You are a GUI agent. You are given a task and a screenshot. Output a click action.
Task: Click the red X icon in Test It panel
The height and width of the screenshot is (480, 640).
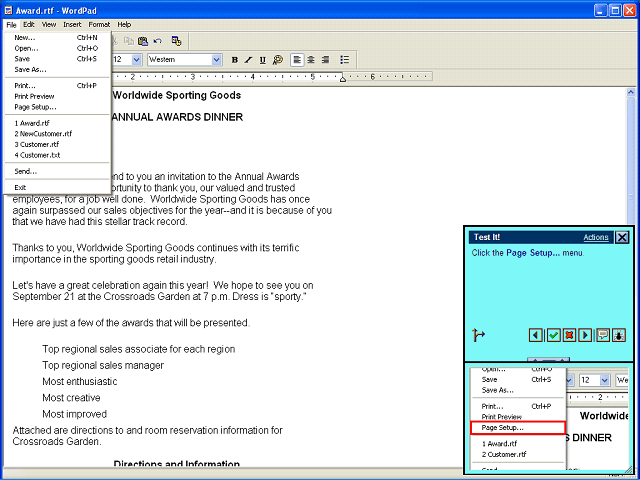(x=569, y=335)
